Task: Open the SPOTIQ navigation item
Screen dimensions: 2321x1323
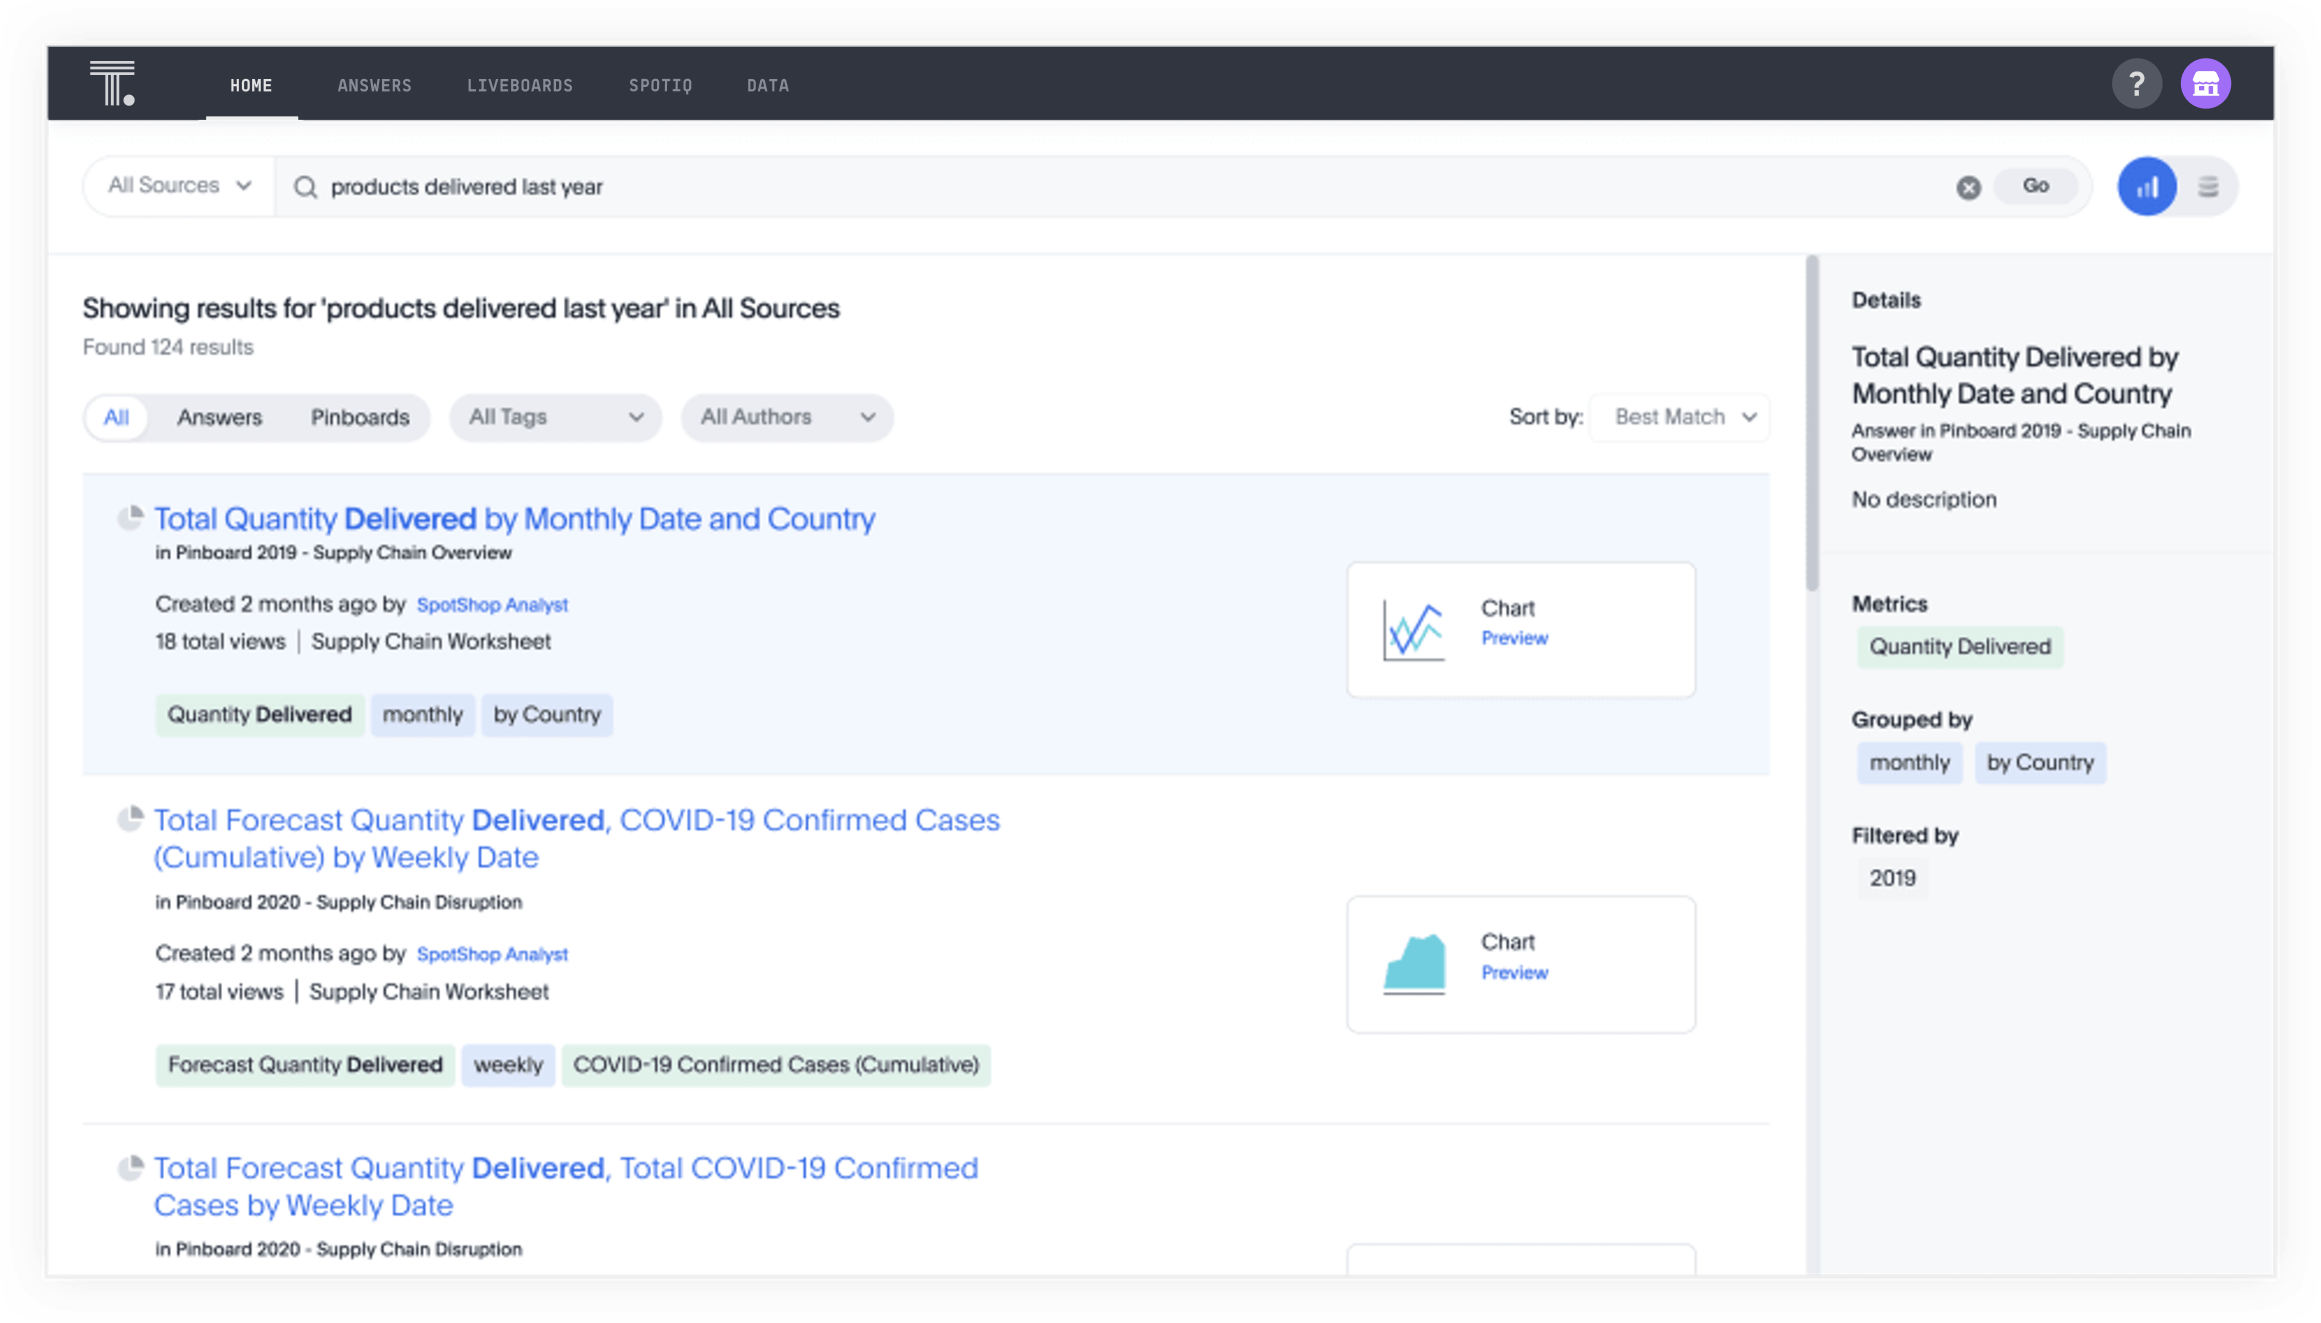Action: [x=660, y=85]
